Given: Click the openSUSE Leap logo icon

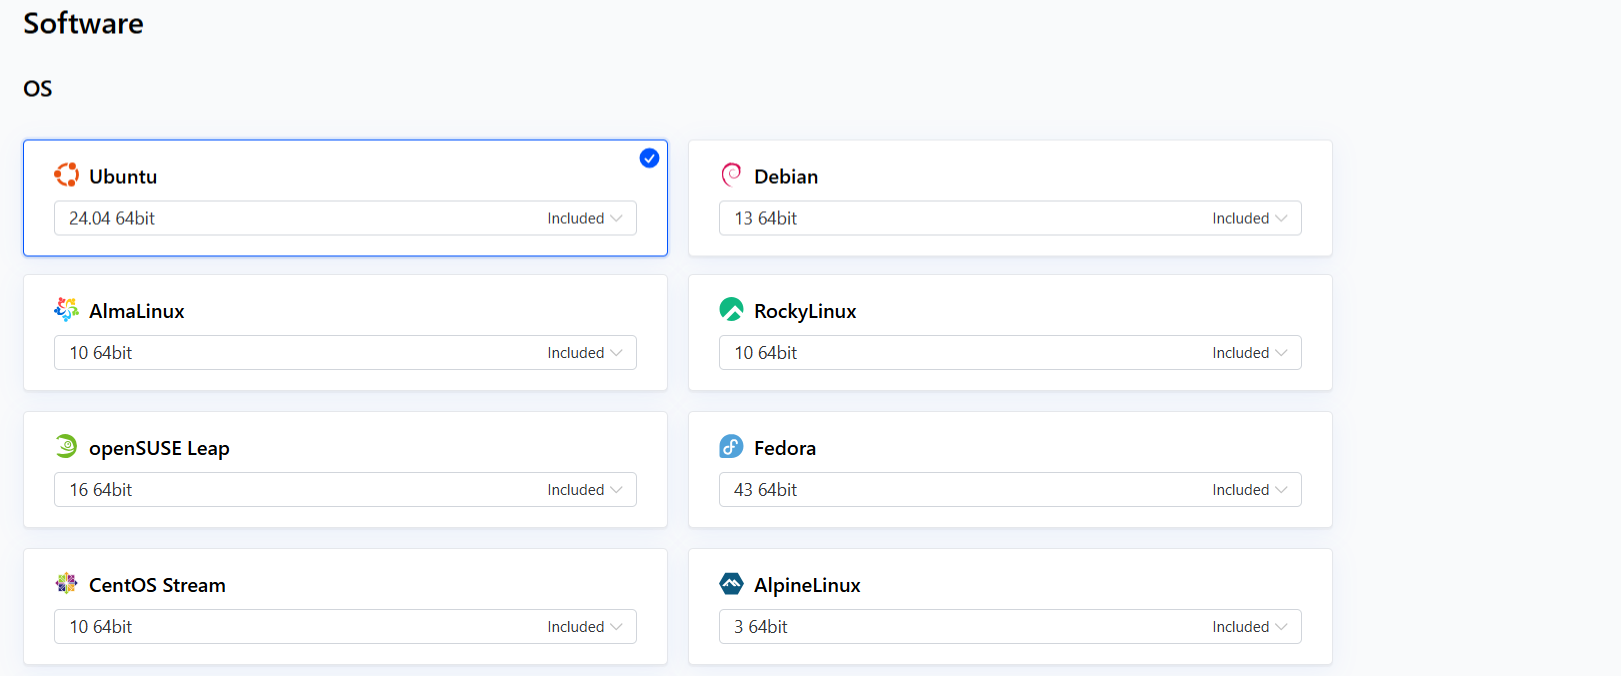Looking at the screenshot, I should tap(67, 446).
